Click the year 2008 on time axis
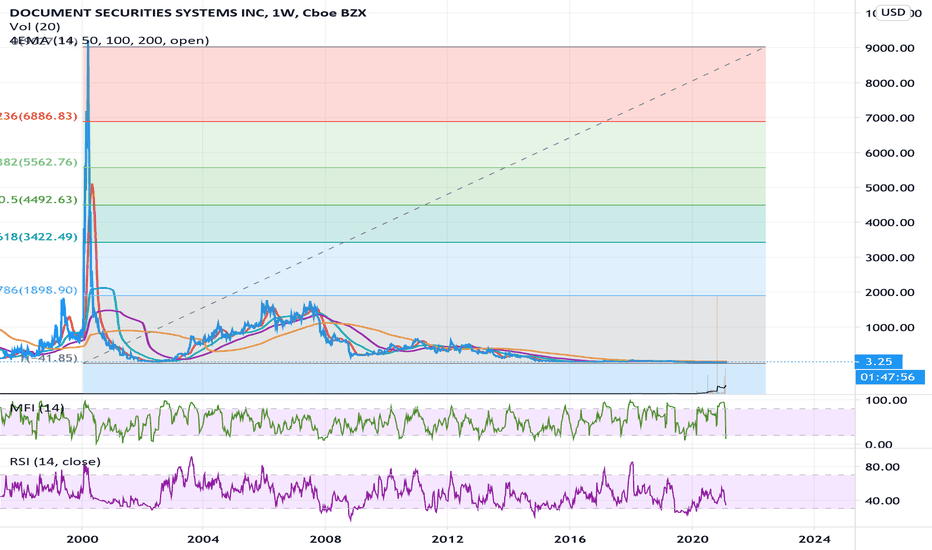The height and width of the screenshot is (550, 932). [326, 539]
